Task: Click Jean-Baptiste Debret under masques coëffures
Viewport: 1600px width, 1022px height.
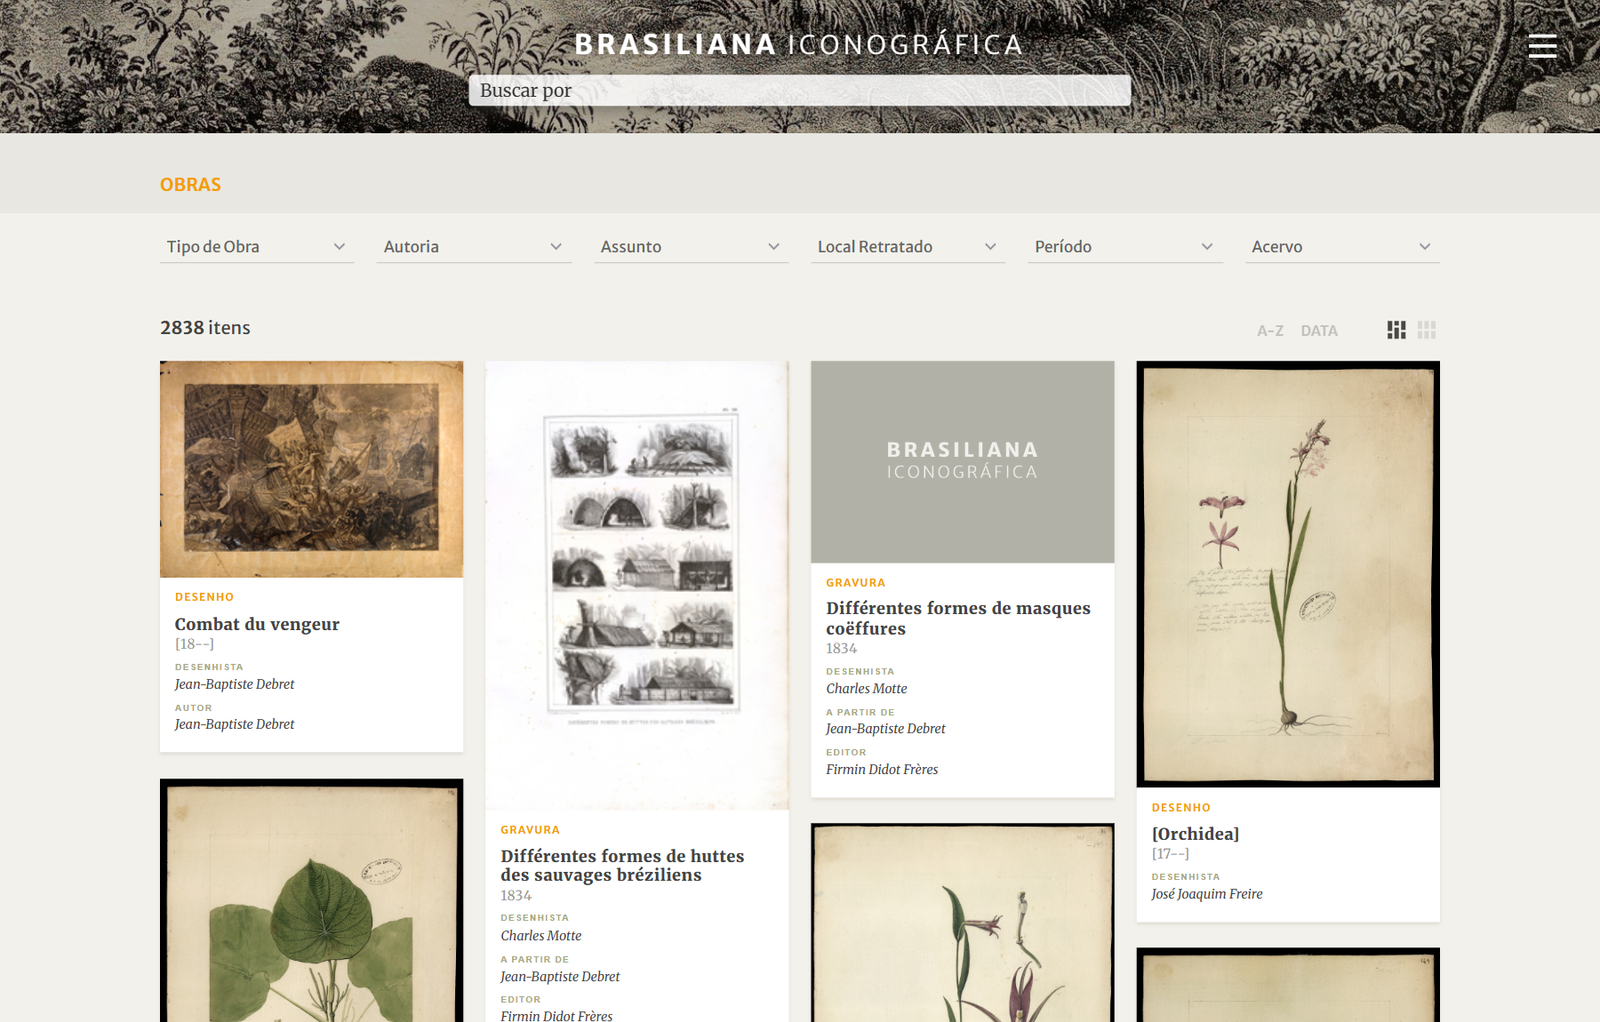Action: tap(885, 729)
